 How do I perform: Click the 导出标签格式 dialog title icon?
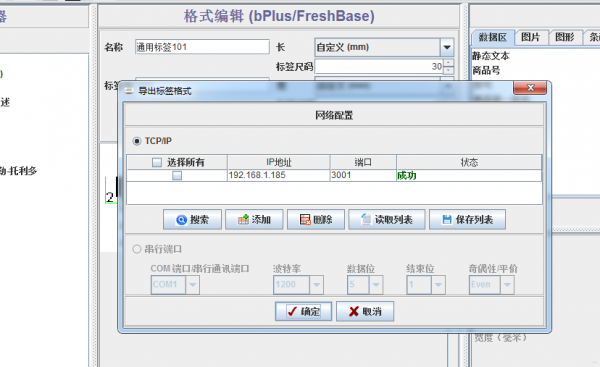click(129, 91)
